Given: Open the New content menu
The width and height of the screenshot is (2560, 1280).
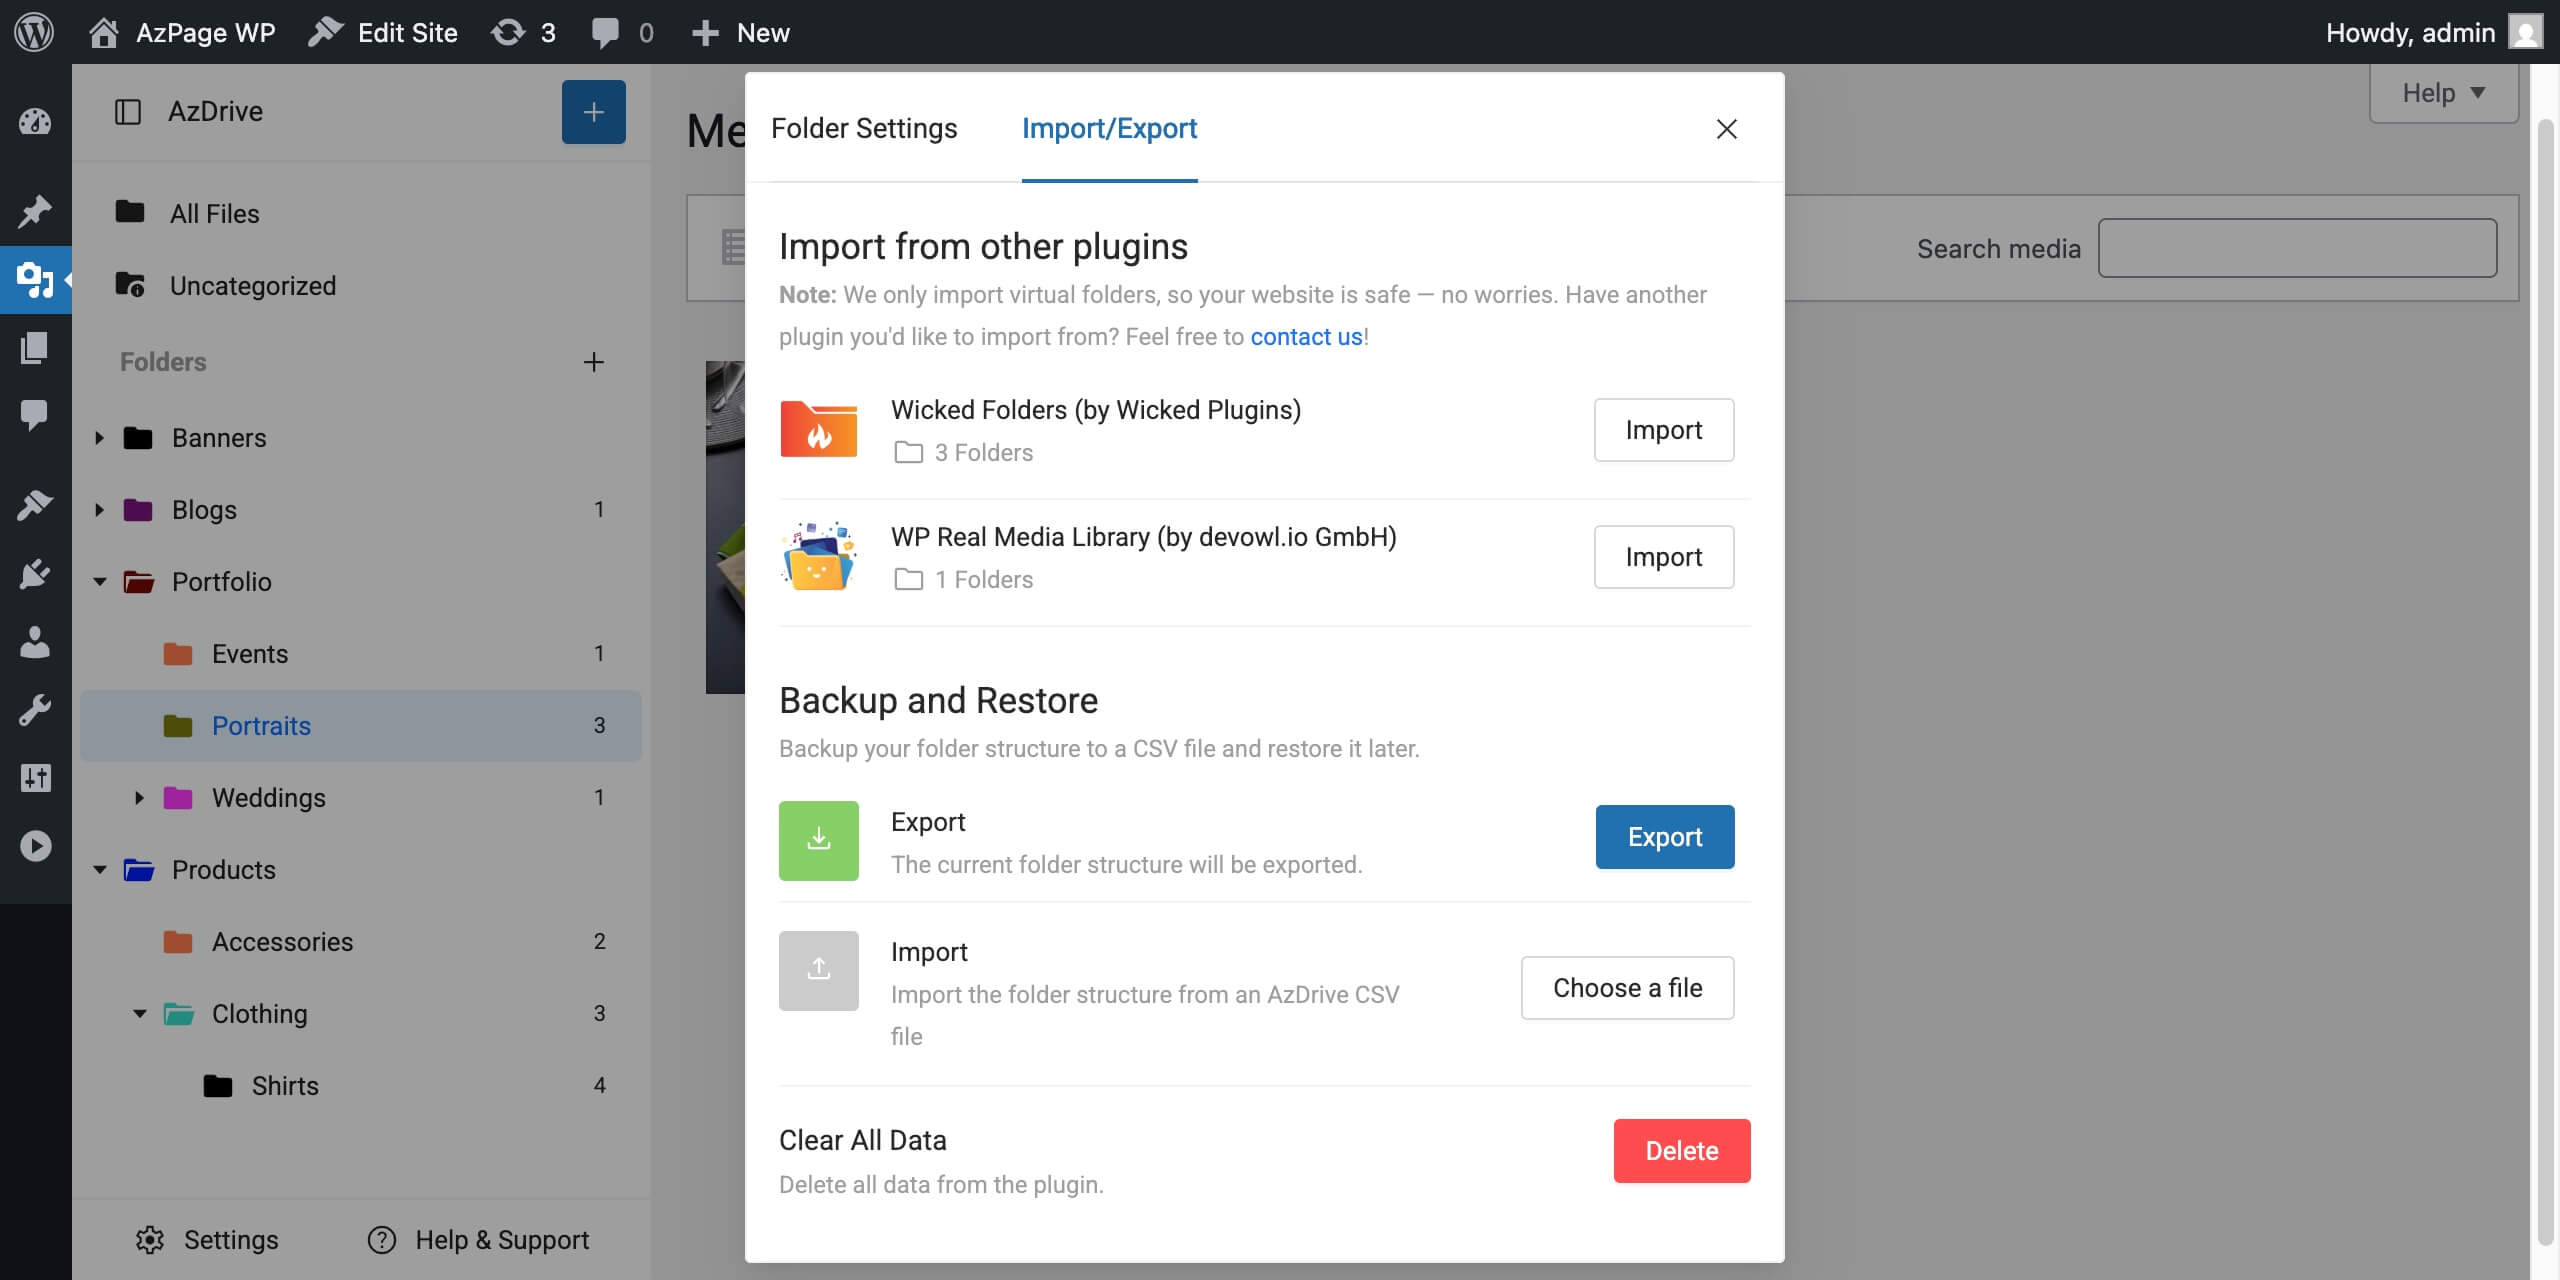Looking at the screenshot, I should (740, 32).
